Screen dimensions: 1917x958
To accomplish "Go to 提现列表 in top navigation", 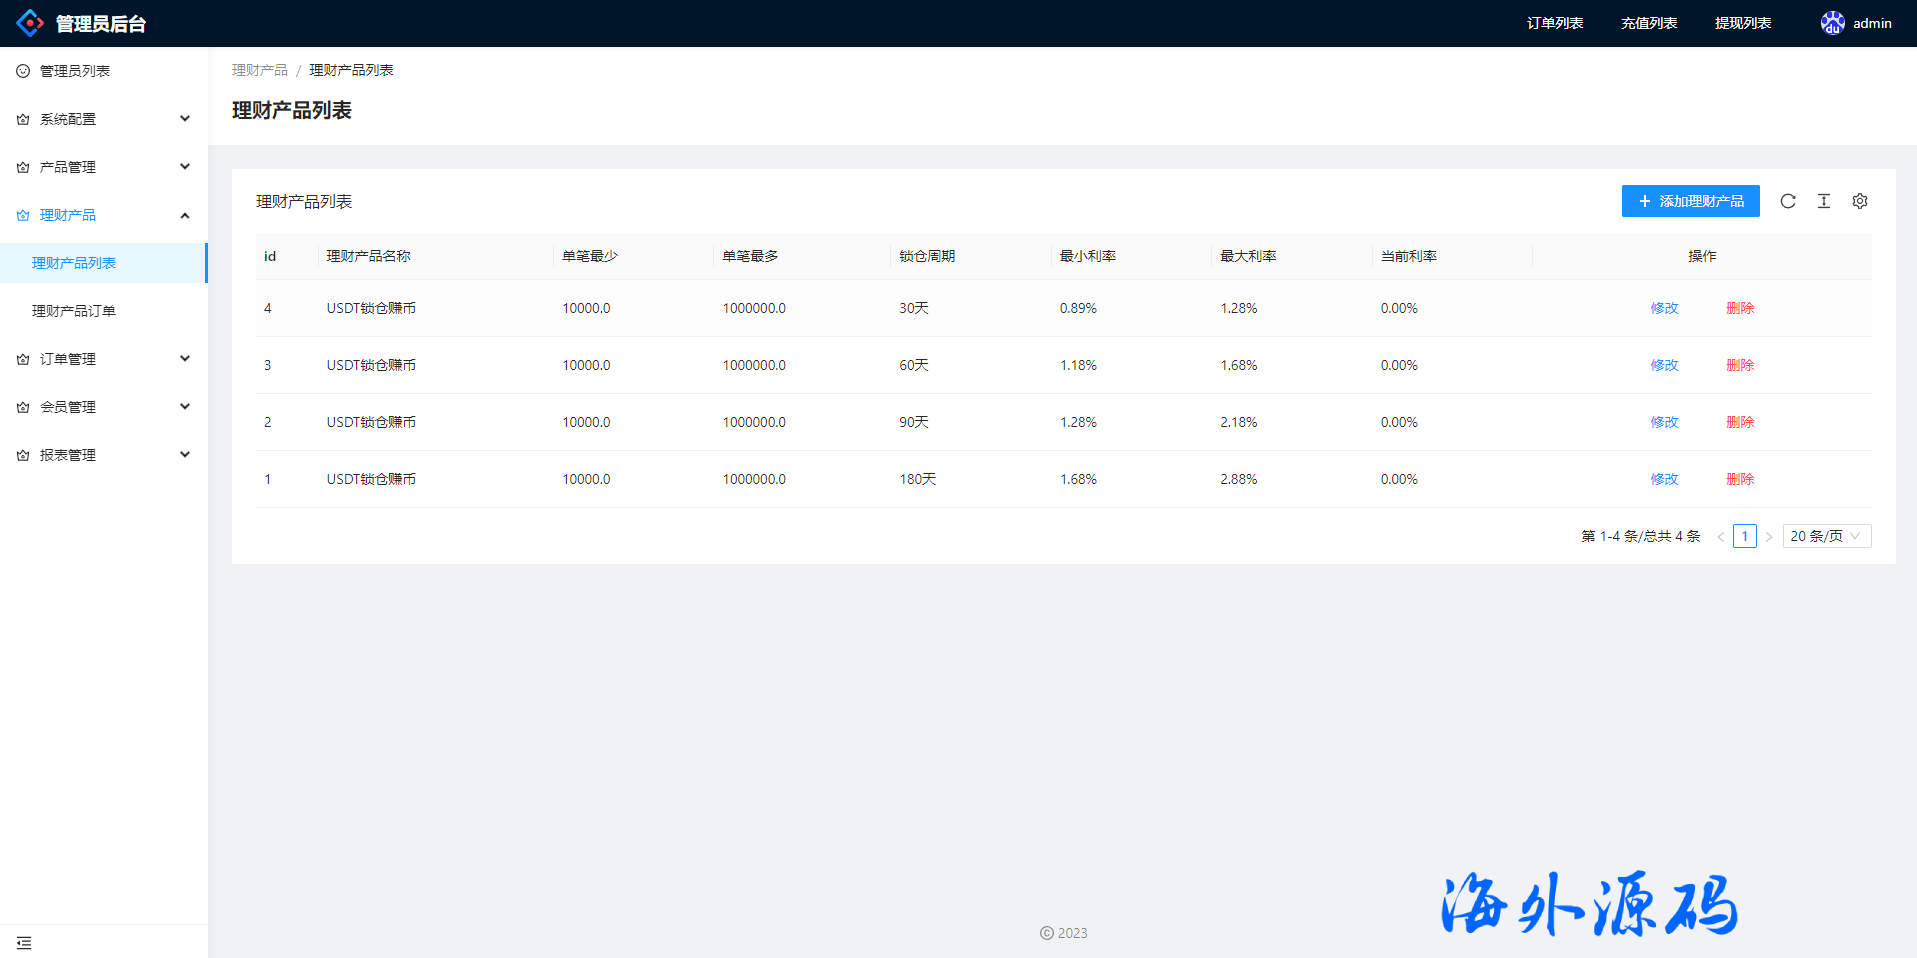I will 1743,23.
